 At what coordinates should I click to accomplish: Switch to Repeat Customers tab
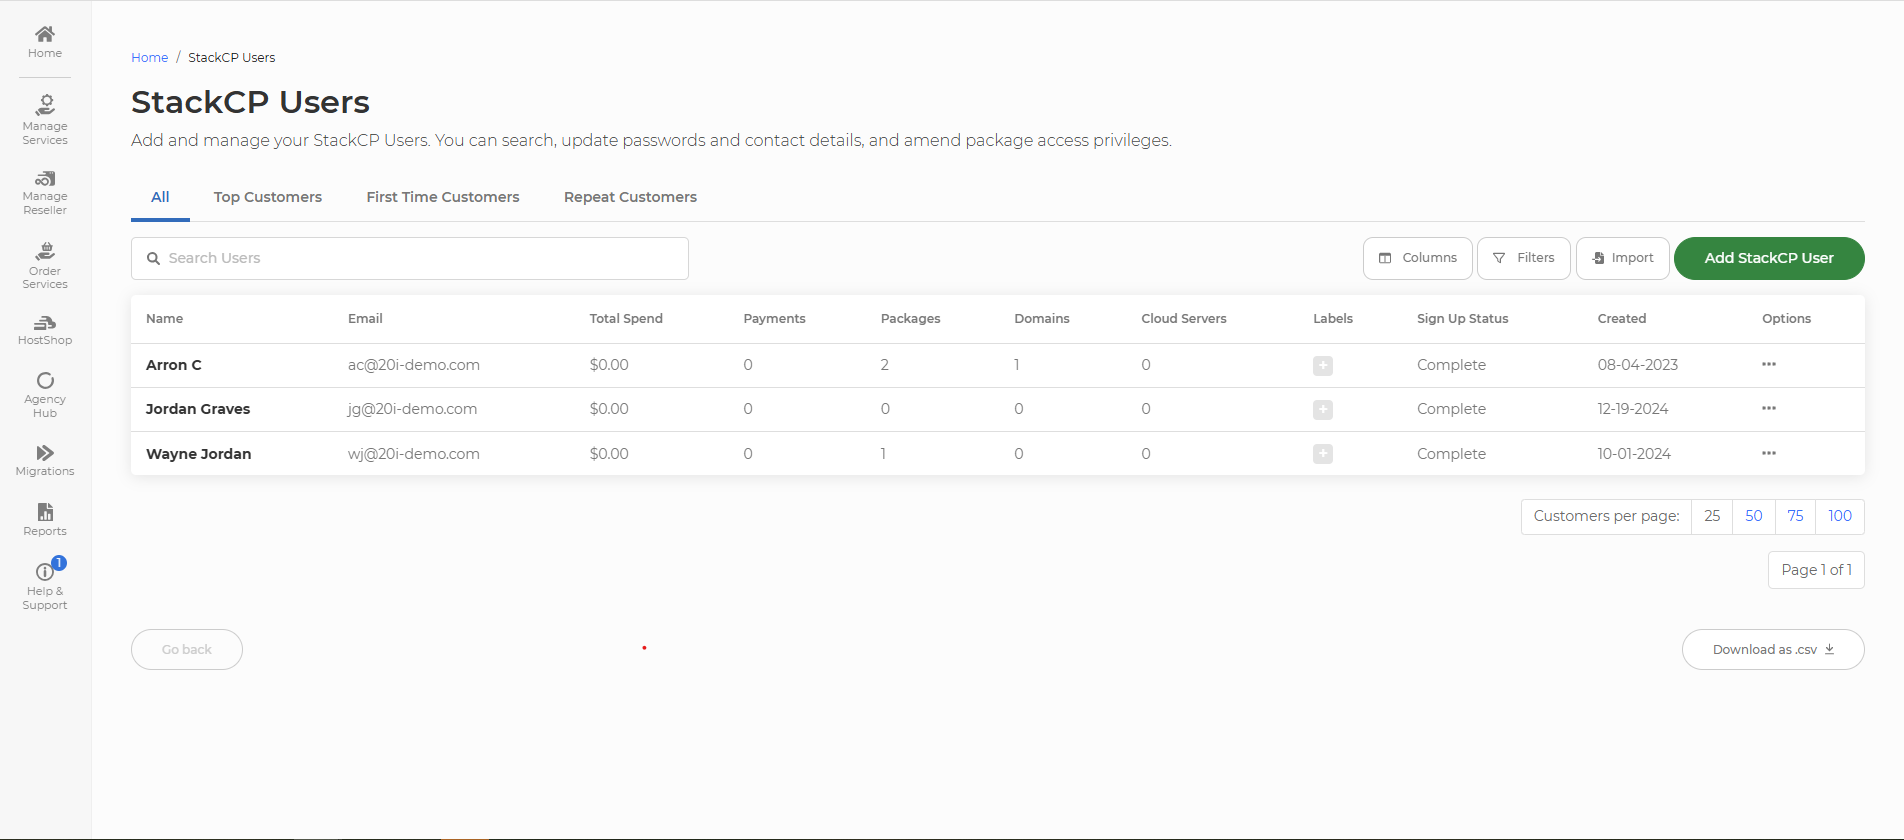pyautogui.click(x=630, y=197)
